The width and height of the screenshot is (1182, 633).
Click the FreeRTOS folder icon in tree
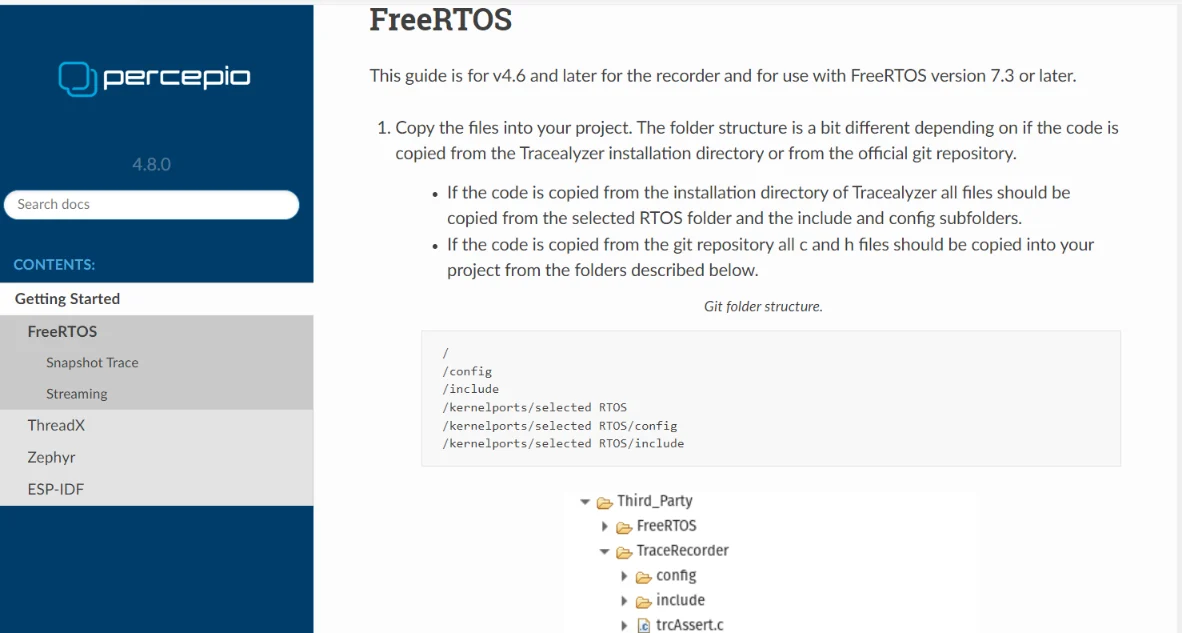point(624,527)
